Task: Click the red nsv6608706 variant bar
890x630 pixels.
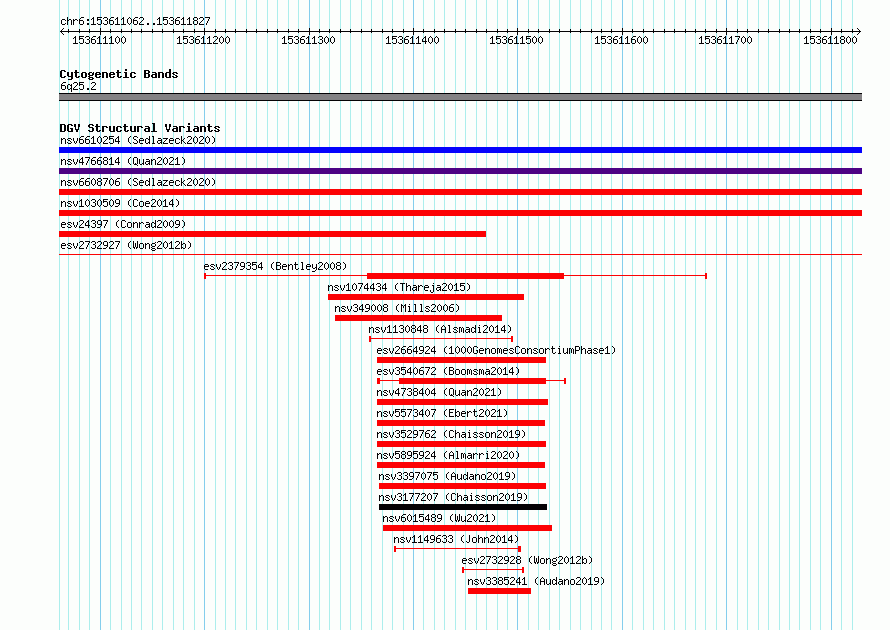Action: (460, 192)
